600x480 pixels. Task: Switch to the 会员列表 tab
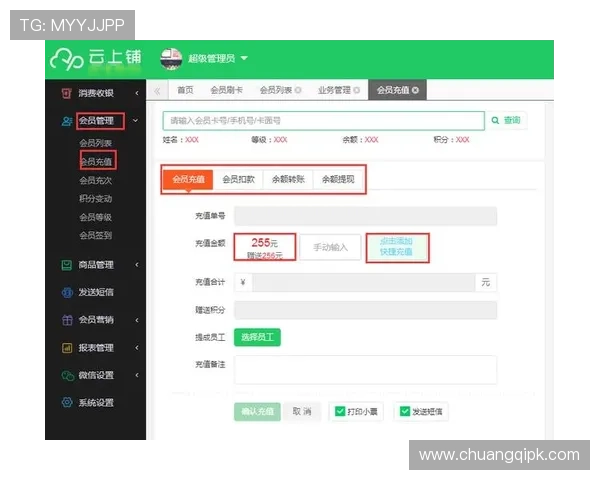(x=276, y=90)
